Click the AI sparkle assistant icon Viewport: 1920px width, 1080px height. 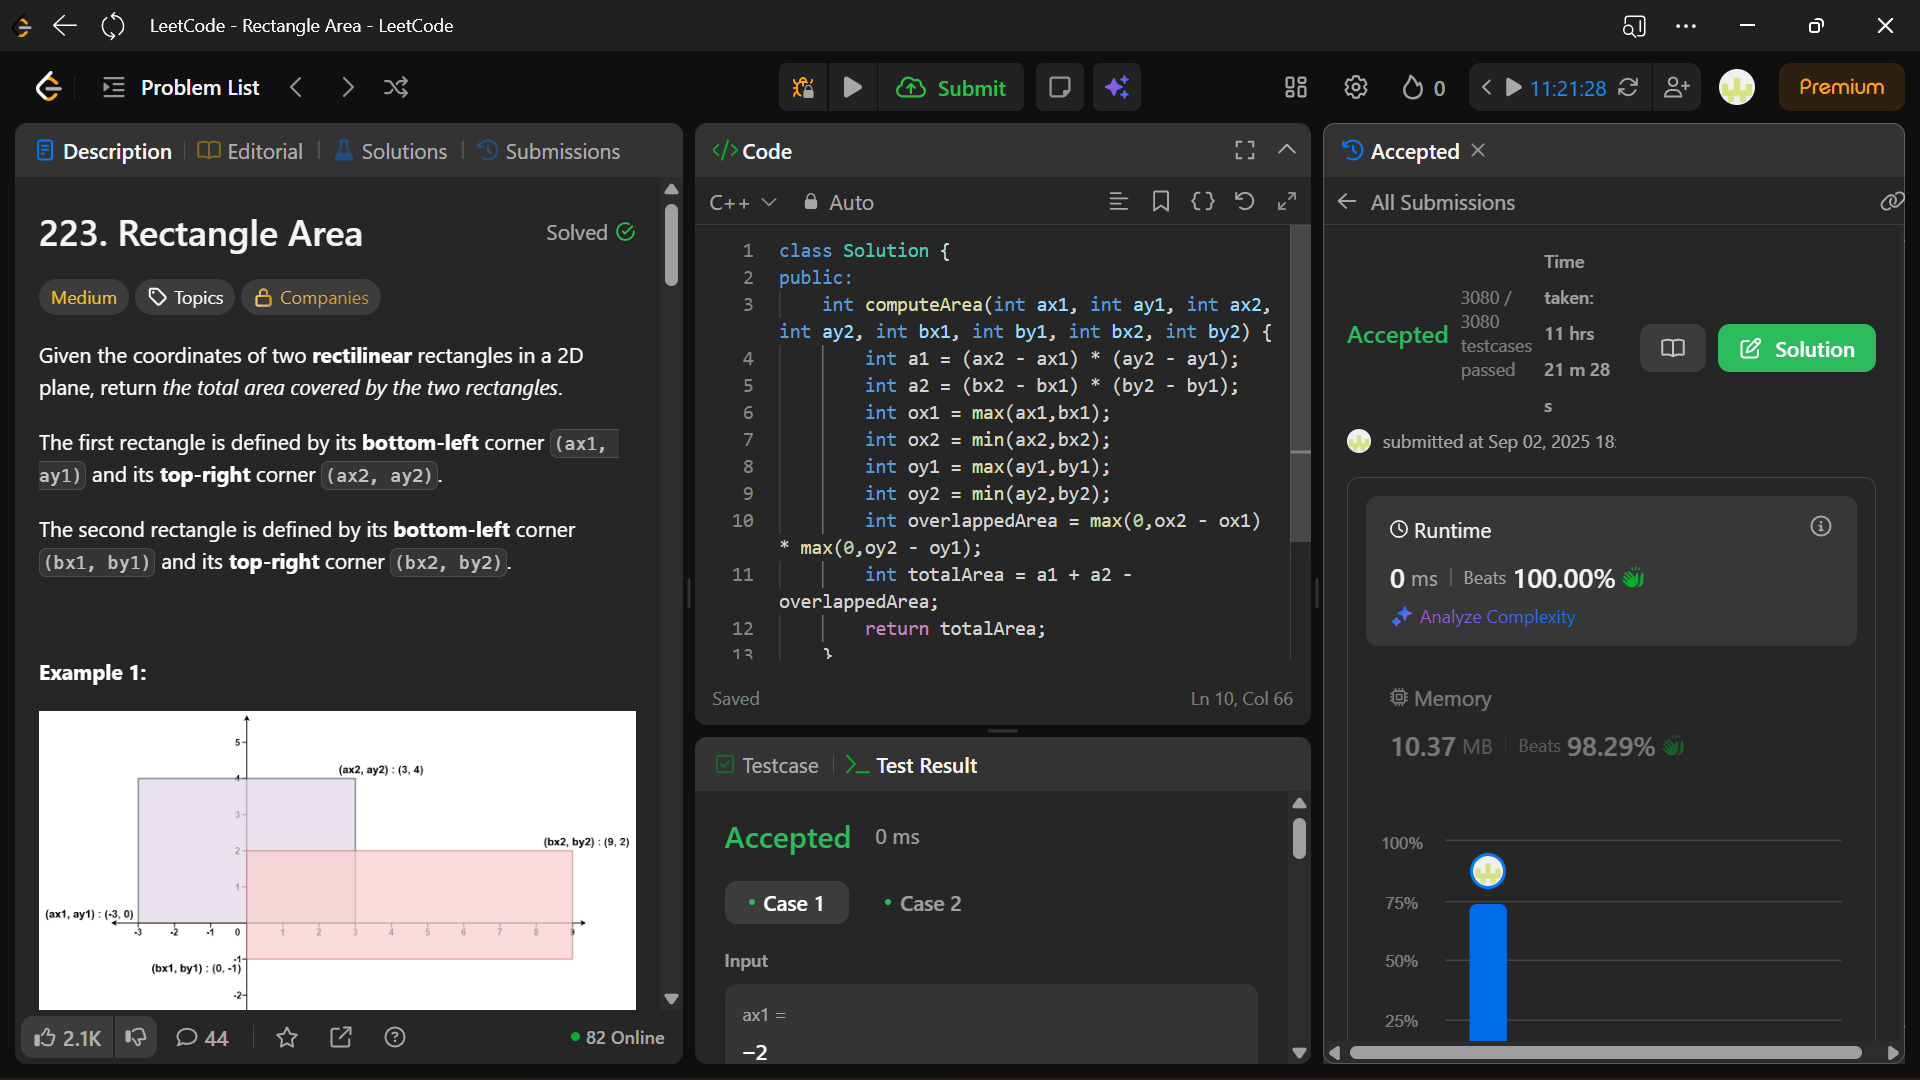pos(1117,88)
